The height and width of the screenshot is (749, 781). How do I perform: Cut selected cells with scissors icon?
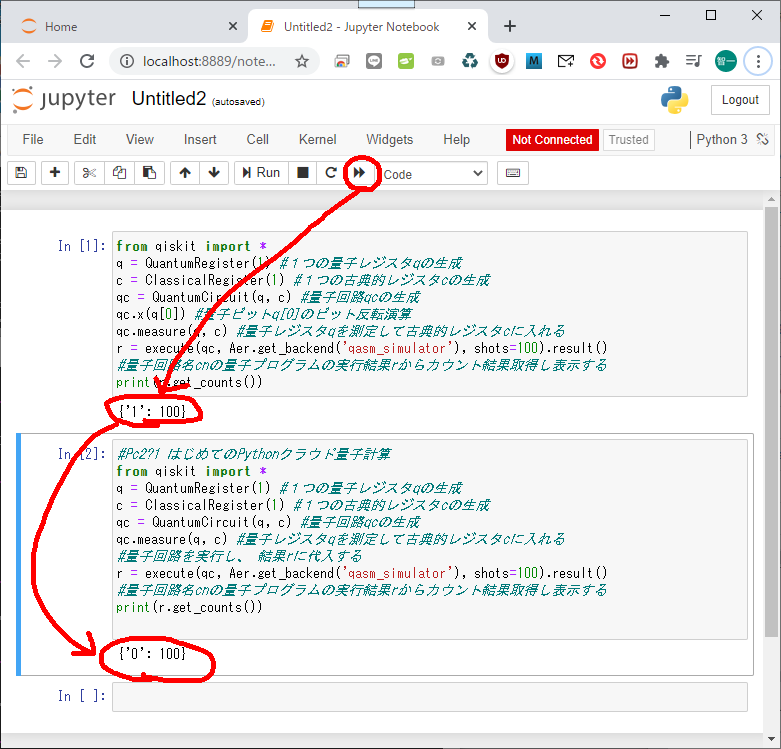click(89, 173)
